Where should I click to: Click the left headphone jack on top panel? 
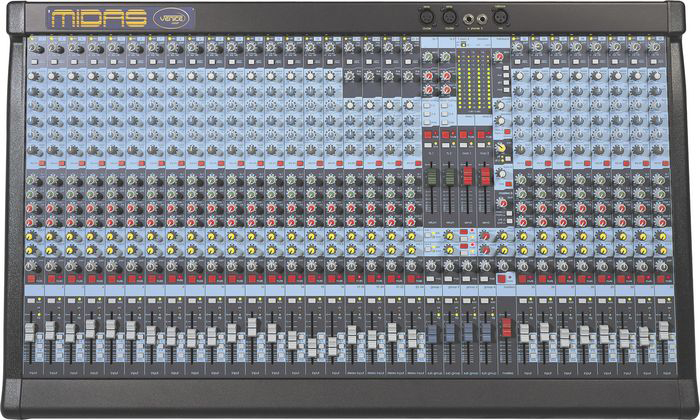tap(470, 19)
